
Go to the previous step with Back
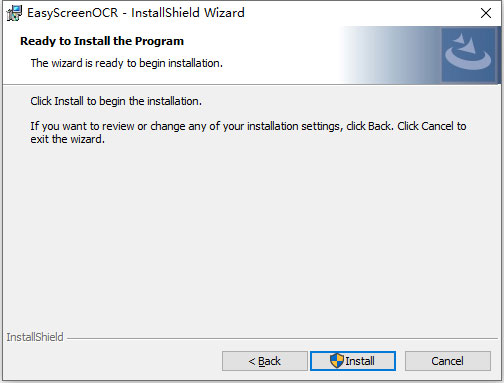pos(265,361)
